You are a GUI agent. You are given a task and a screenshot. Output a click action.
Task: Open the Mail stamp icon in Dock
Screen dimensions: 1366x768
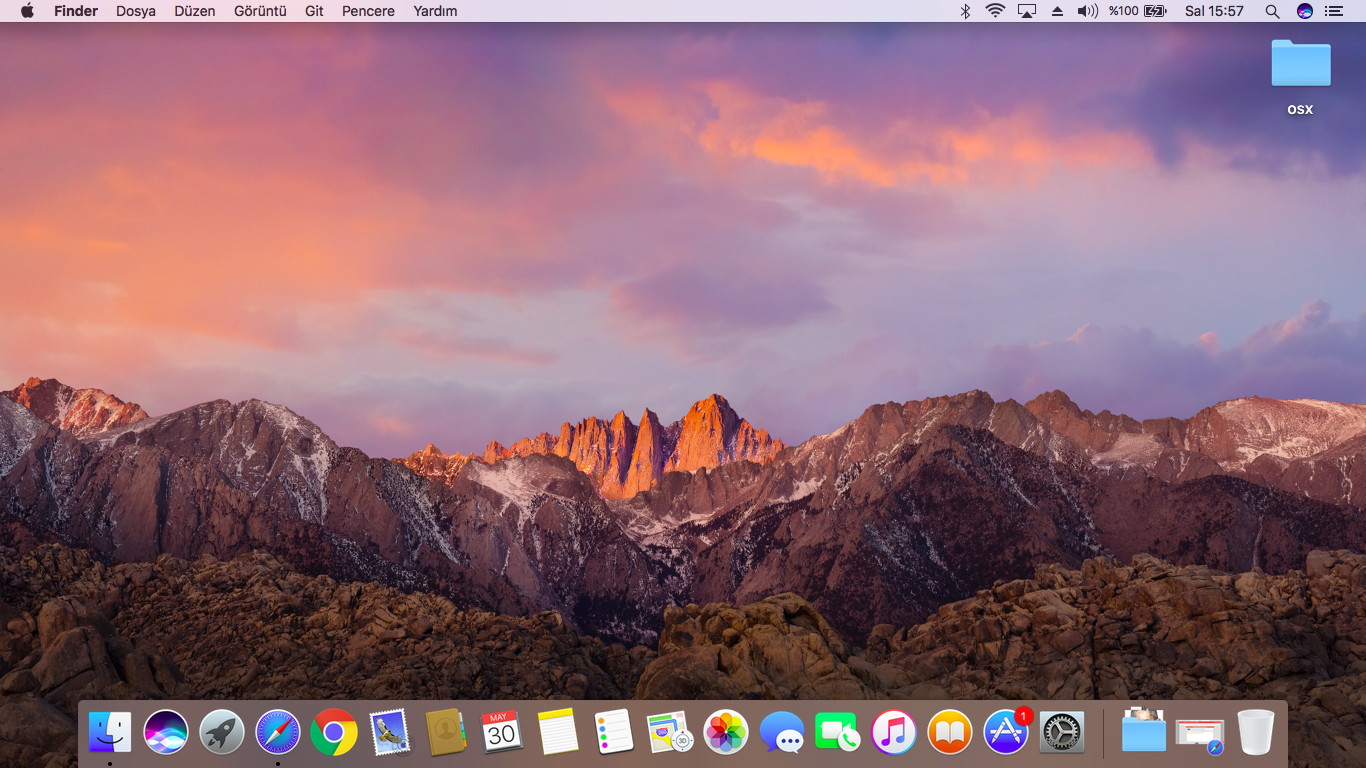pyautogui.click(x=390, y=733)
